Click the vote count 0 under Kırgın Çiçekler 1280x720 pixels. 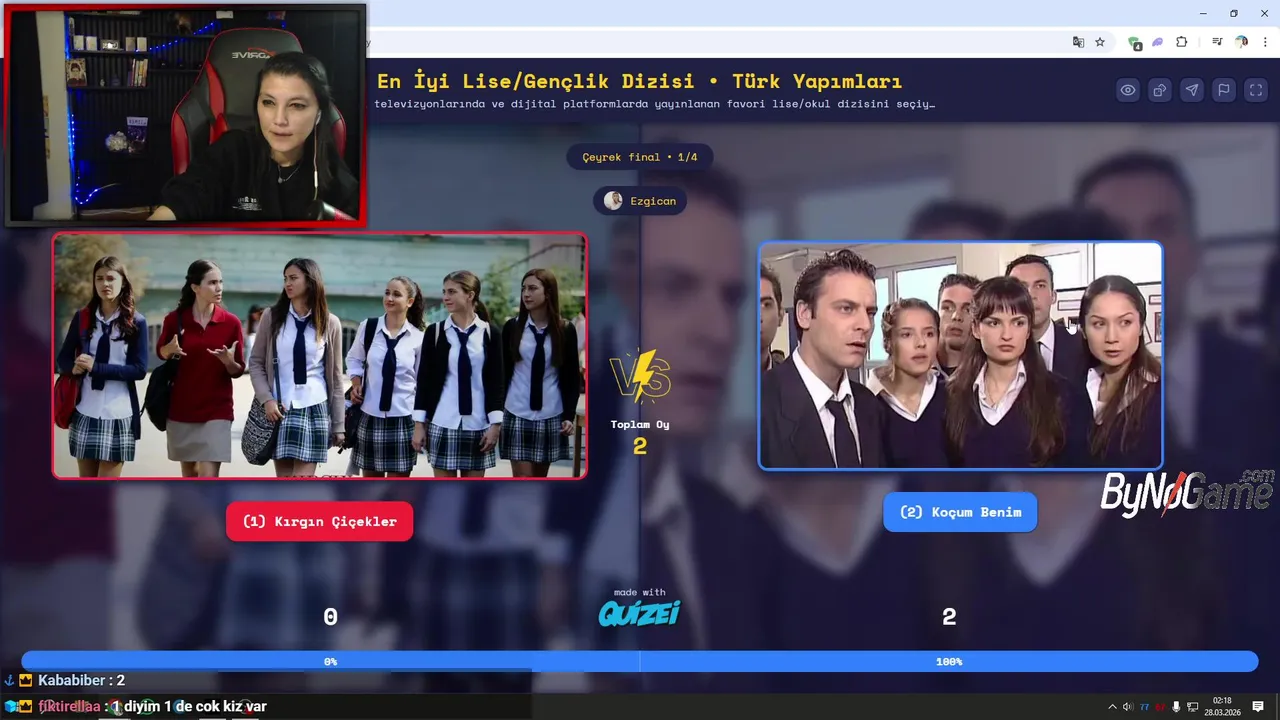point(331,617)
